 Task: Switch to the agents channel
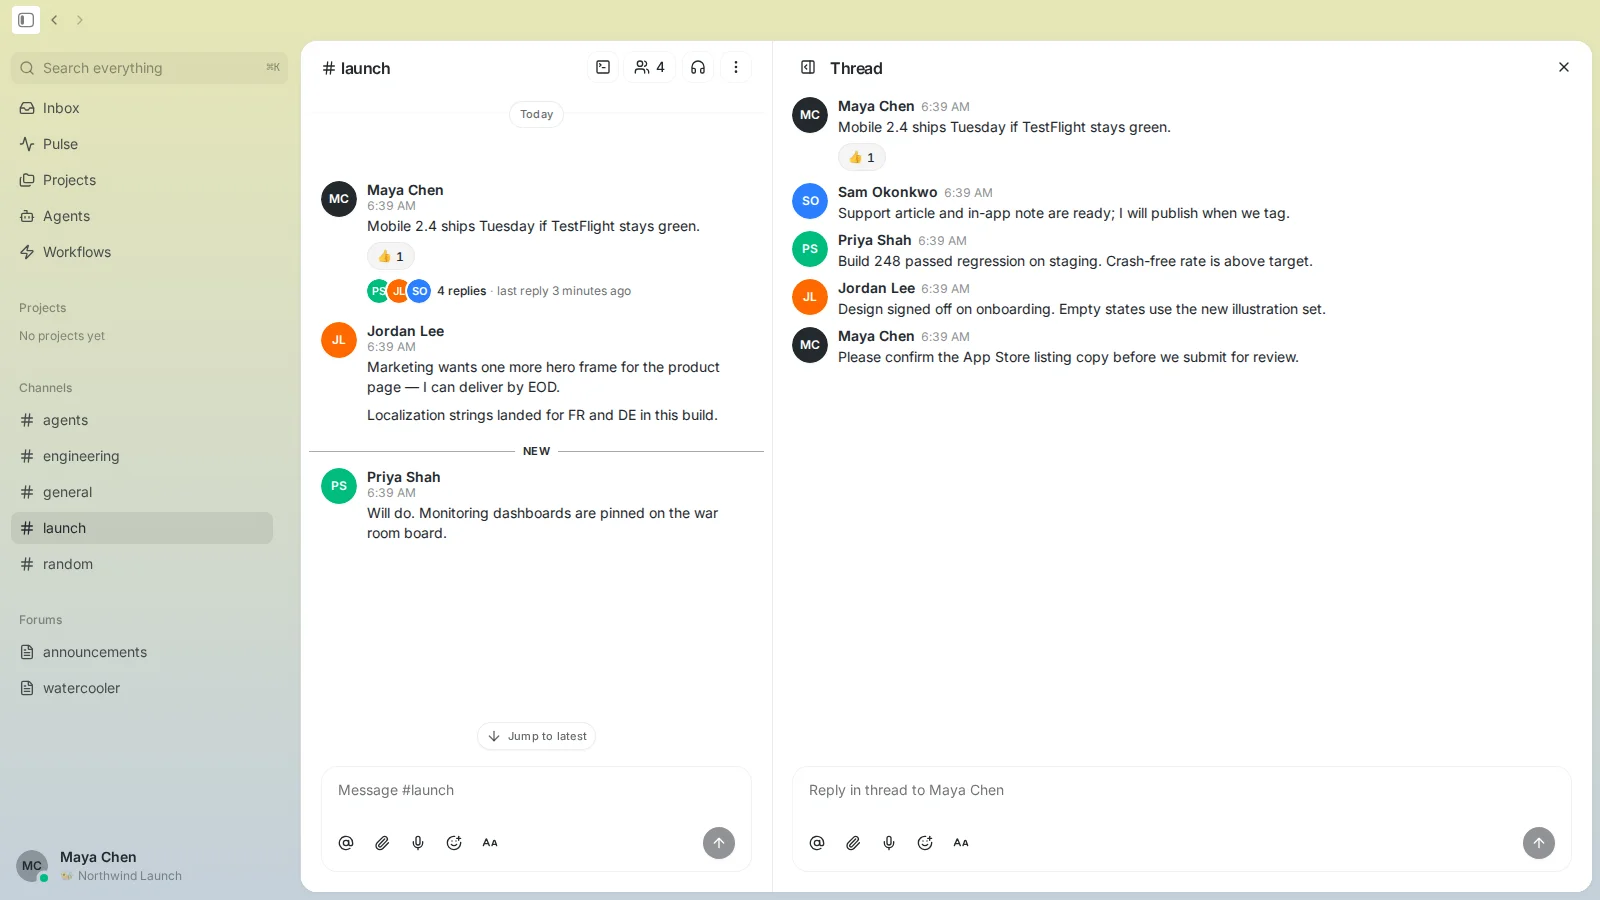pyautogui.click(x=142, y=420)
